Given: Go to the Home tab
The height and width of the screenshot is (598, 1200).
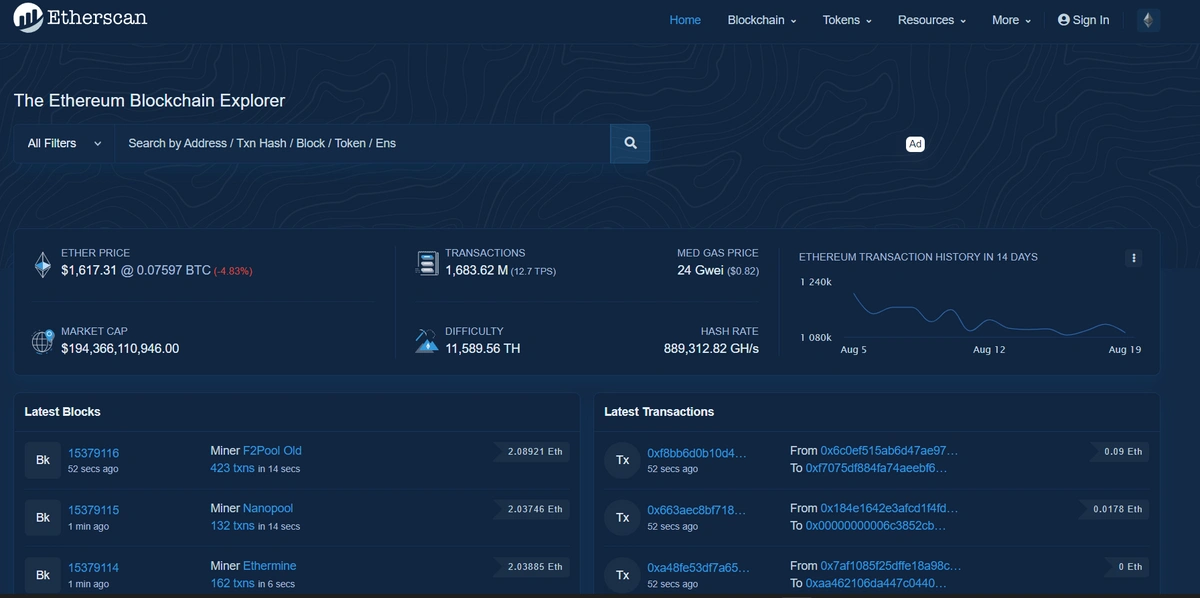Looking at the screenshot, I should coord(685,20).
